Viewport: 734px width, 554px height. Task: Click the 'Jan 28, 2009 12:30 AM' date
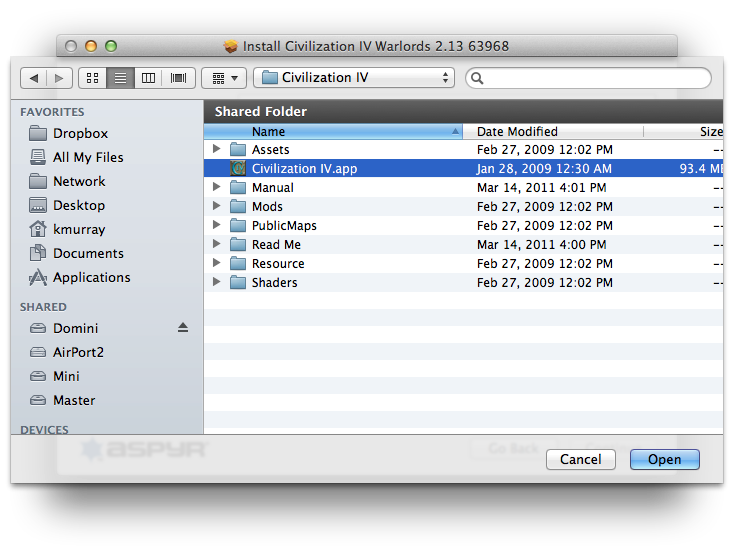click(x=544, y=169)
